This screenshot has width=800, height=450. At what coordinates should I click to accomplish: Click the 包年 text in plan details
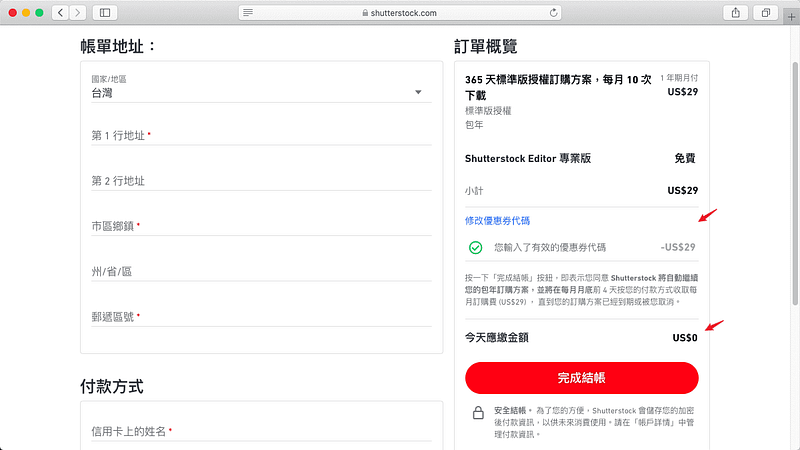[474, 125]
